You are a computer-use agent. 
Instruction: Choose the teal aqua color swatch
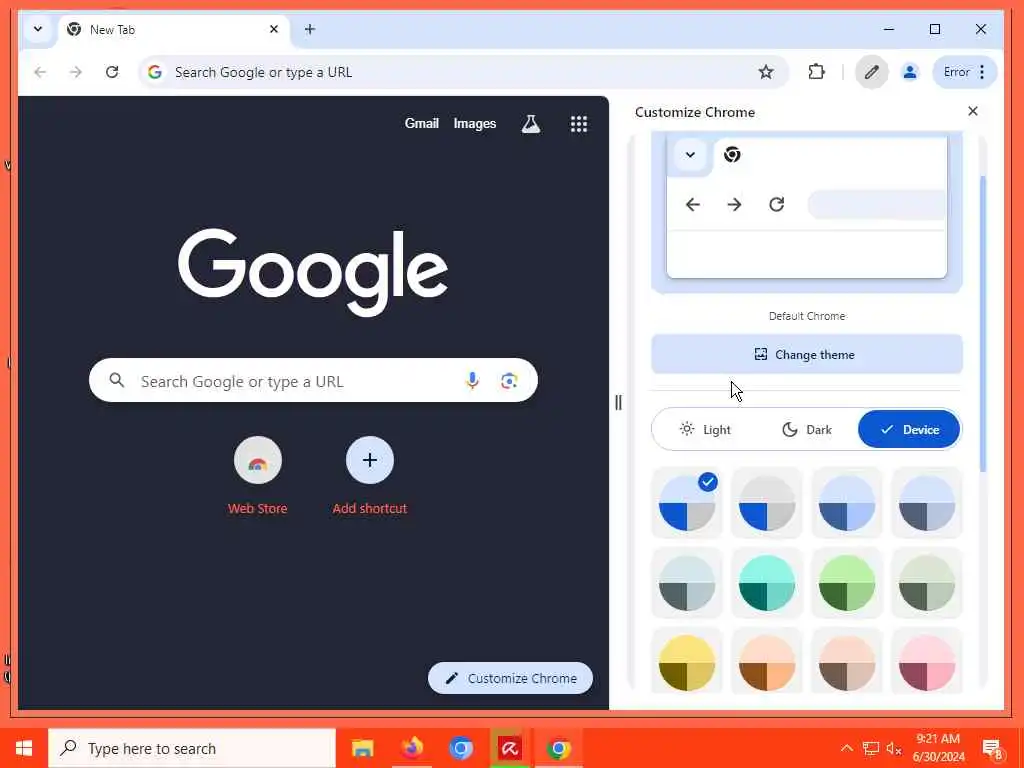(x=767, y=583)
